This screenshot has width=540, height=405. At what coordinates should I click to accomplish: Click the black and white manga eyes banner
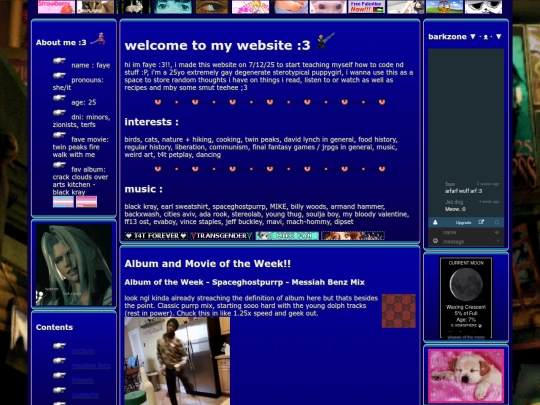(483, 7)
